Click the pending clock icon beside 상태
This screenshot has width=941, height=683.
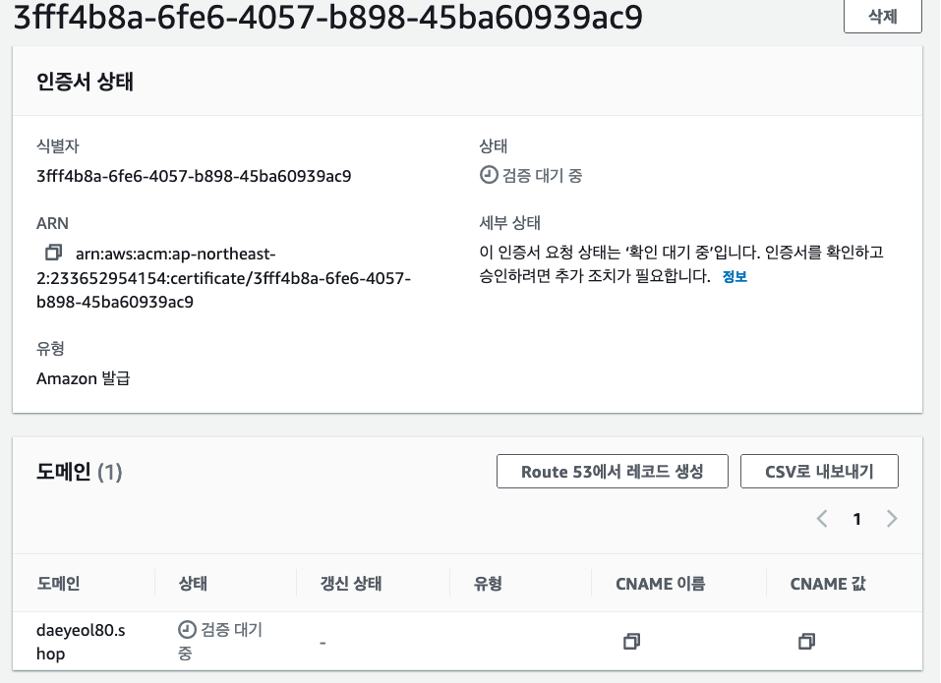(488, 176)
